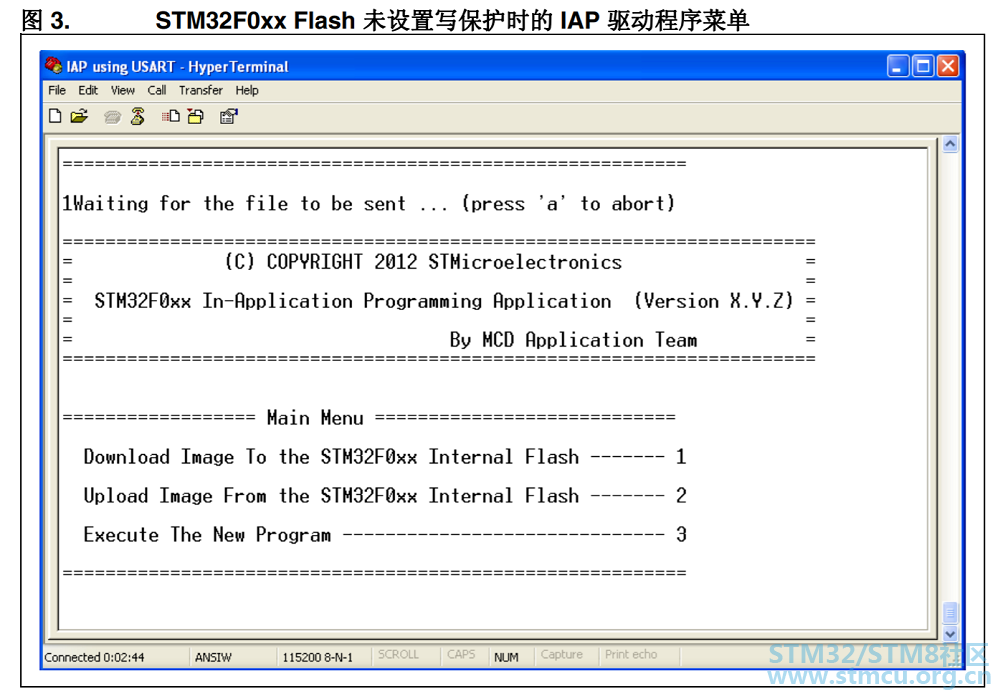Close the HyperTerminal window
Viewport: 1000px width, 699px height.
[948, 66]
